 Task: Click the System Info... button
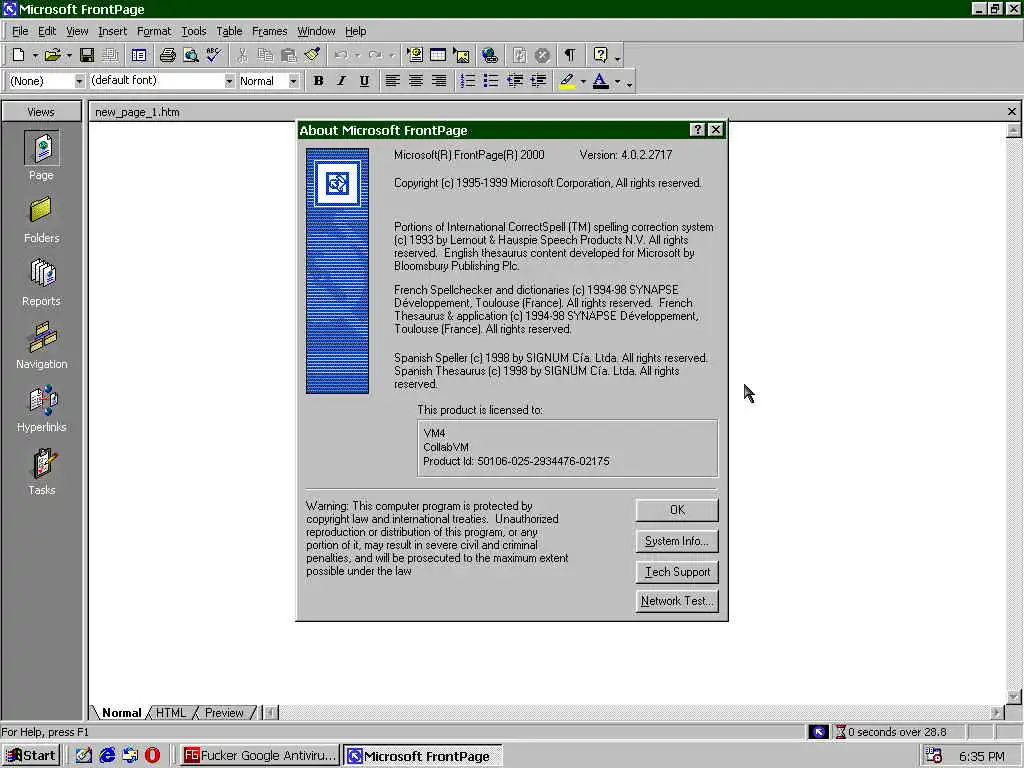pos(677,541)
